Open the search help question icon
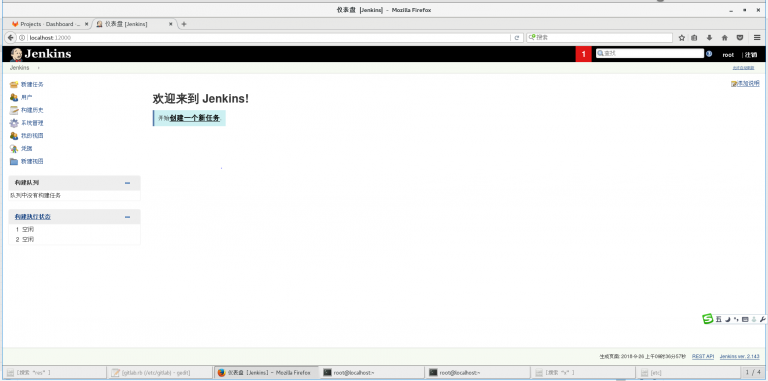 pyautogui.click(x=709, y=54)
